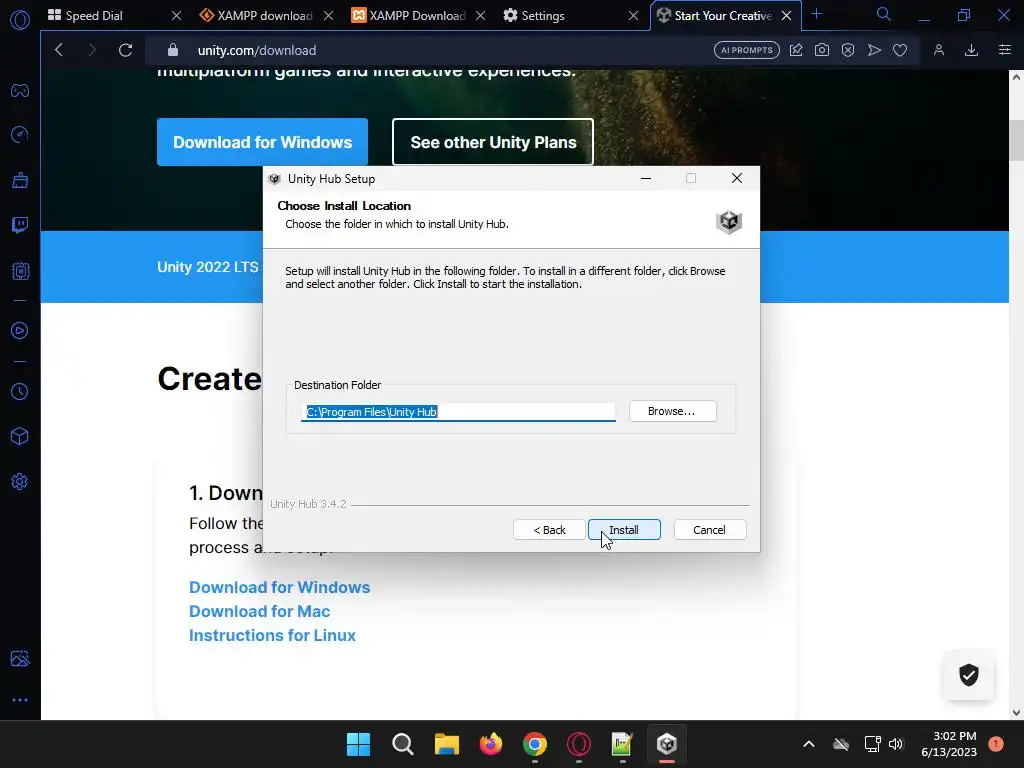Click Download for Windows blue button
Screen dimensions: 1024x768
coord(263,142)
